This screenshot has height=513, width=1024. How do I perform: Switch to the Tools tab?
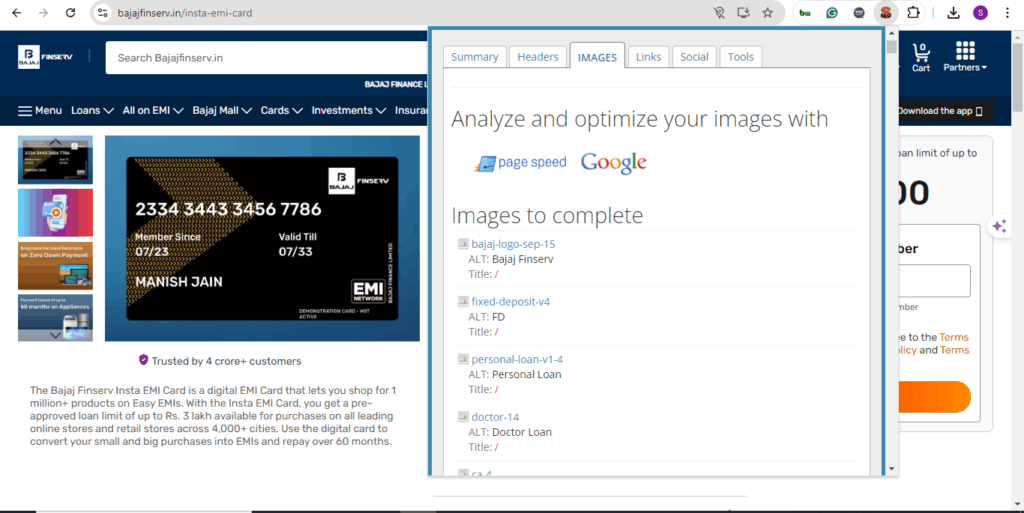click(x=741, y=57)
